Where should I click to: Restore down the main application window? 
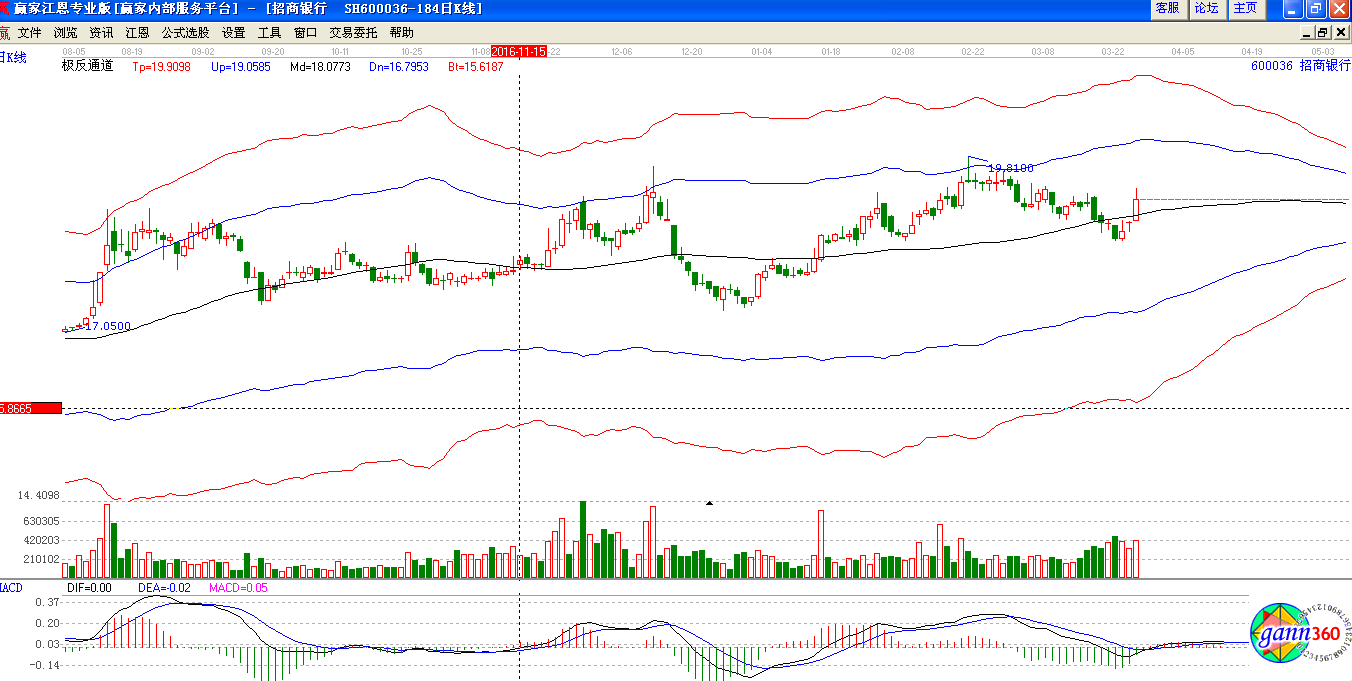tap(1315, 9)
